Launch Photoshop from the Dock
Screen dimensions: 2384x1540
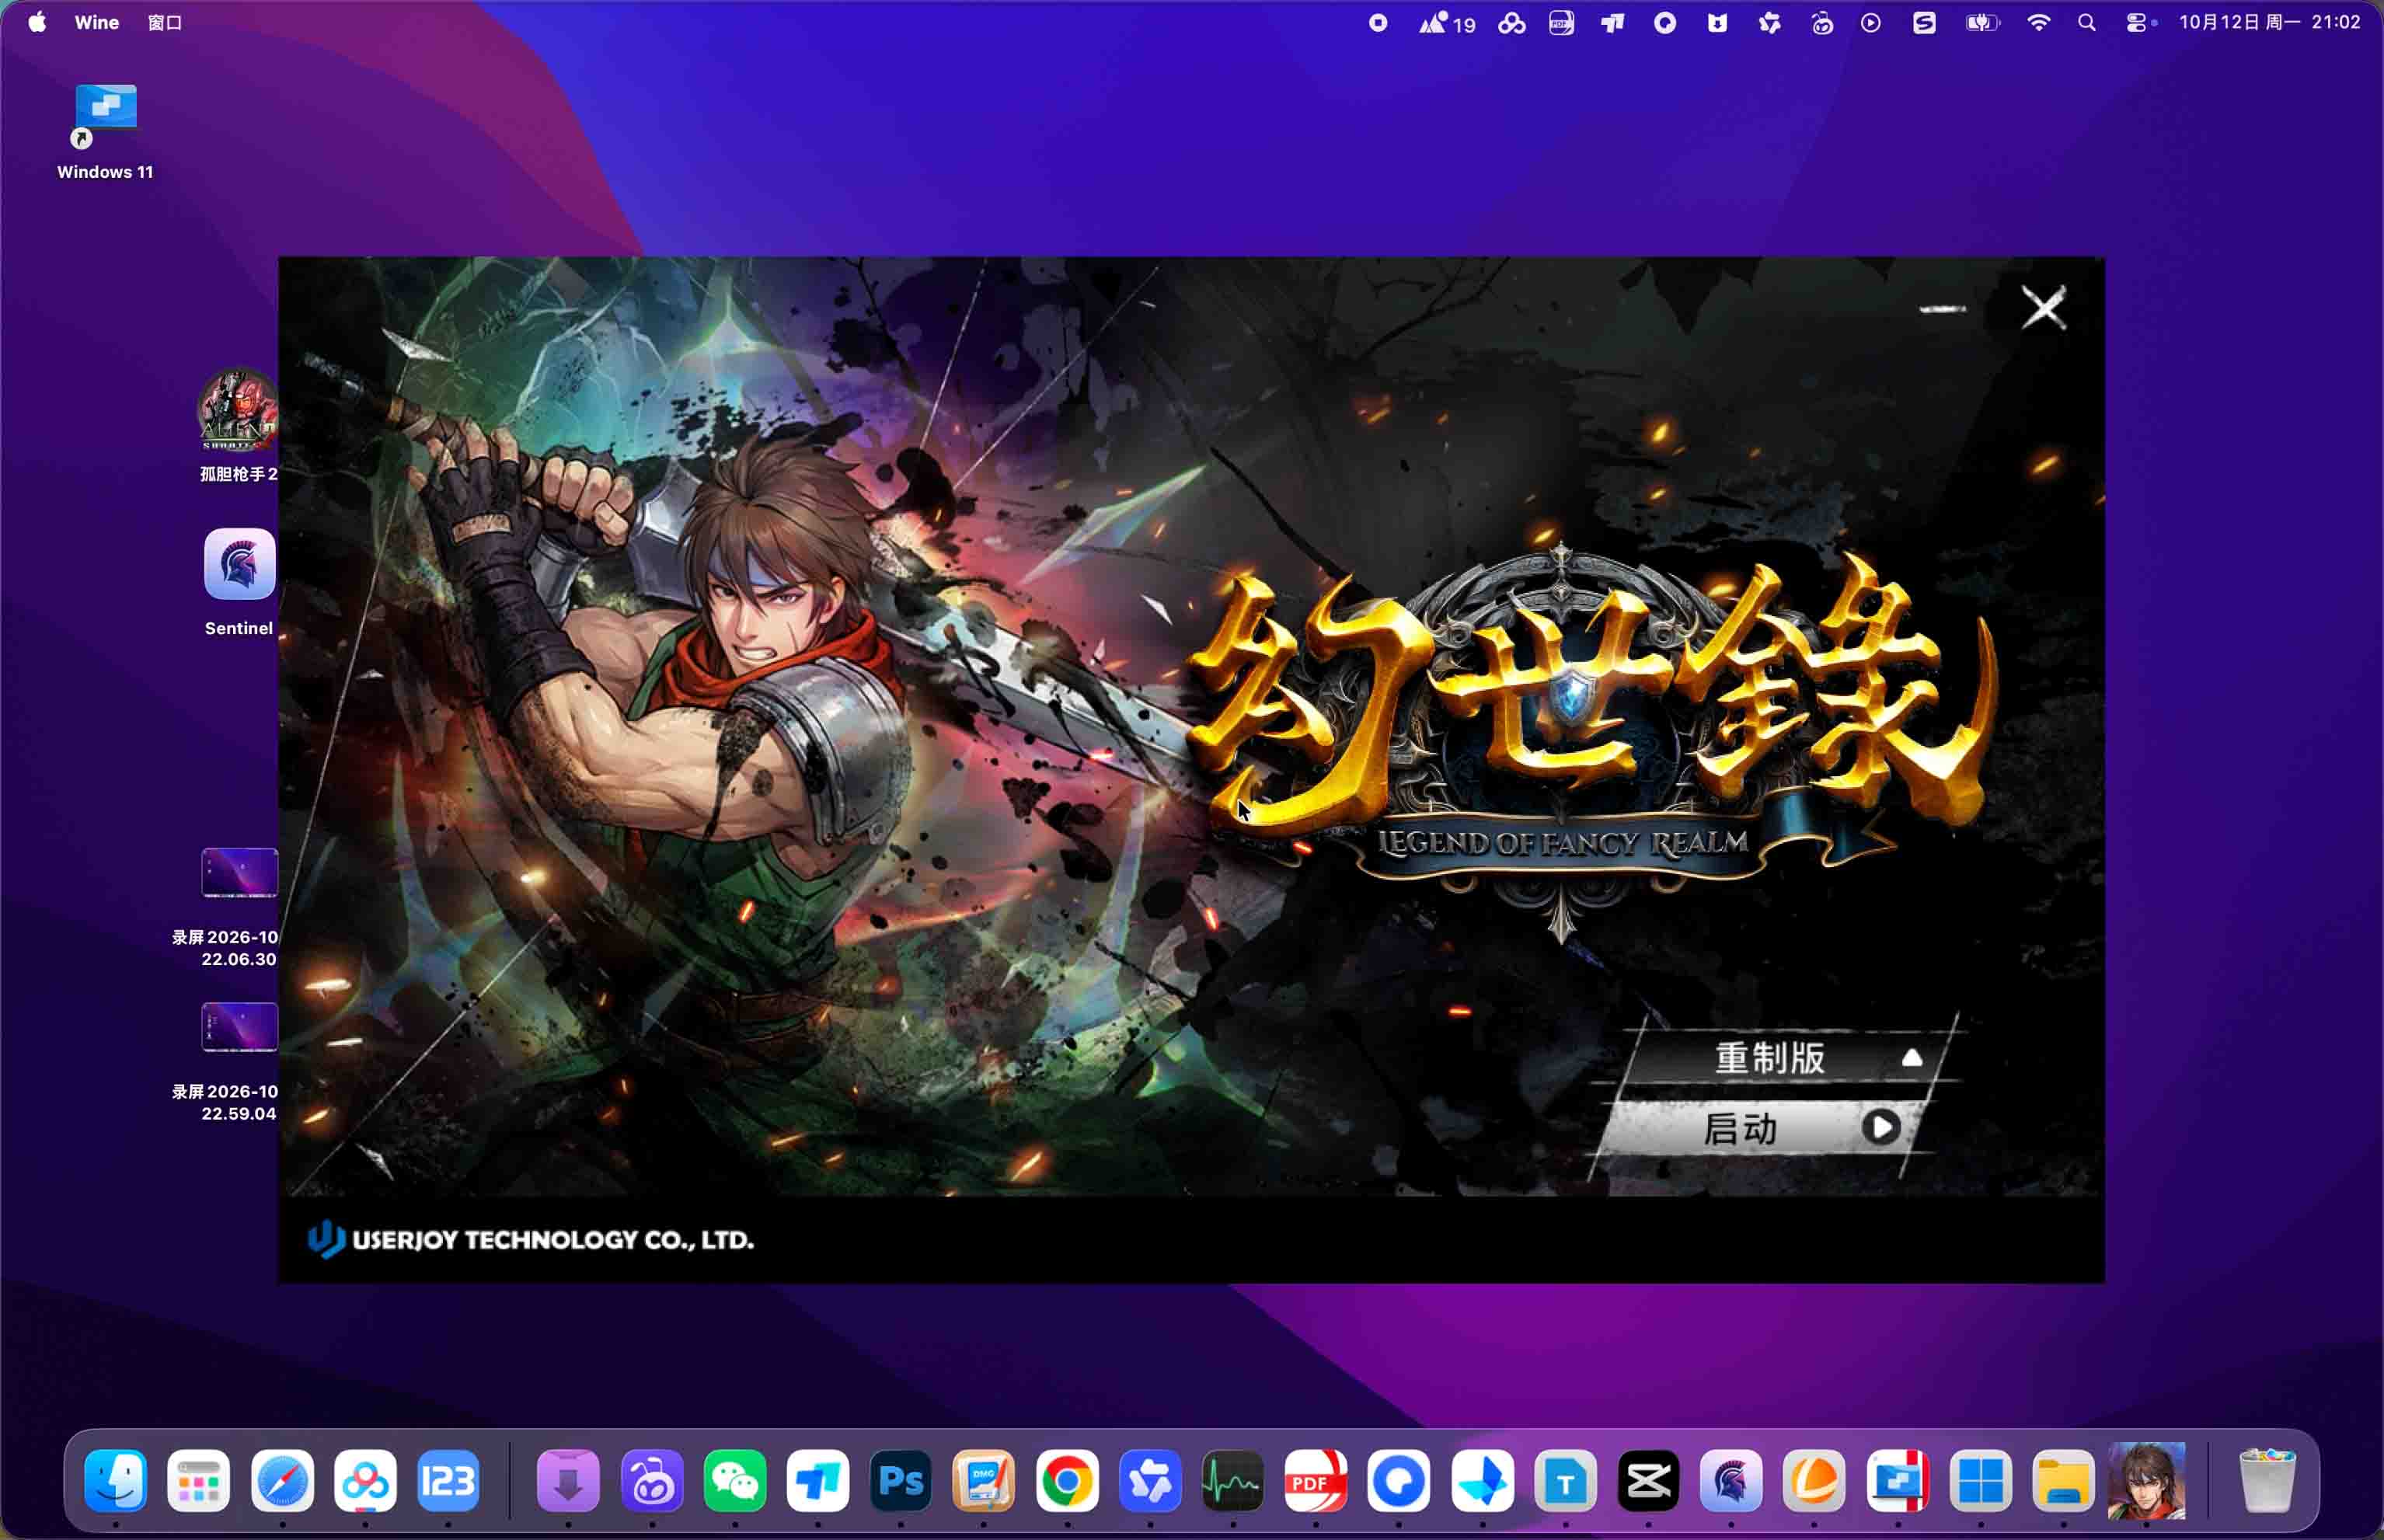pyautogui.click(x=901, y=1480)
